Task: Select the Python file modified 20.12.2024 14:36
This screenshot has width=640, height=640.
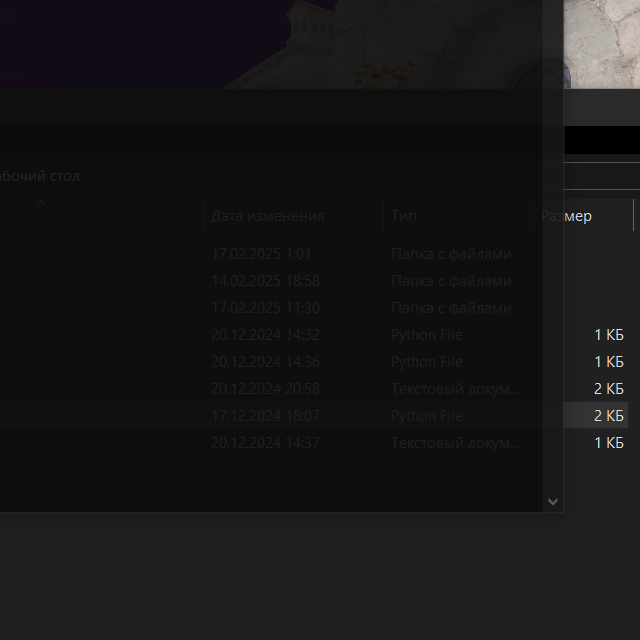Action: point(265,362)
